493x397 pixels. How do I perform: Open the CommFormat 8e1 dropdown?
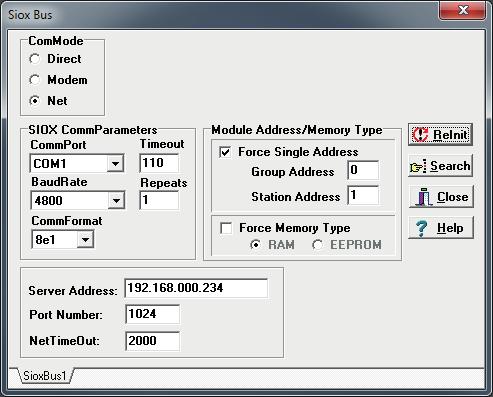(85, 240)
